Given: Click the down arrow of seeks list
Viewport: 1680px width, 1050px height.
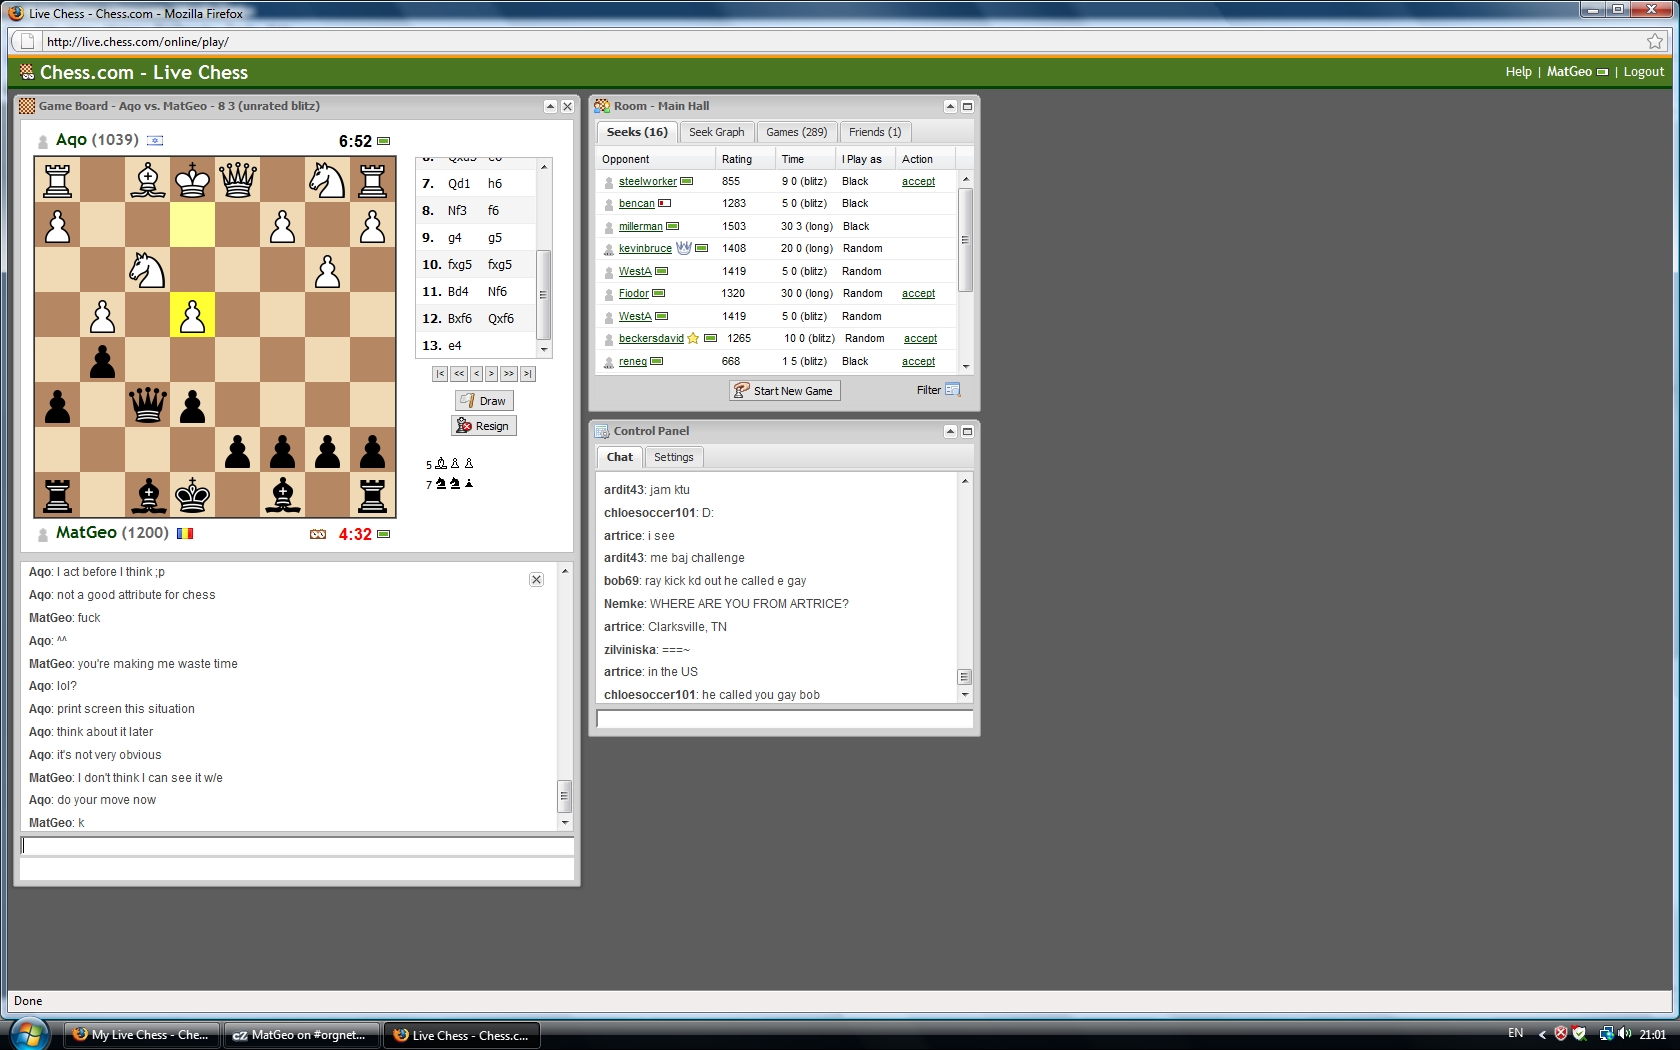Looking at the screenshot, I should tap(965, 367).
